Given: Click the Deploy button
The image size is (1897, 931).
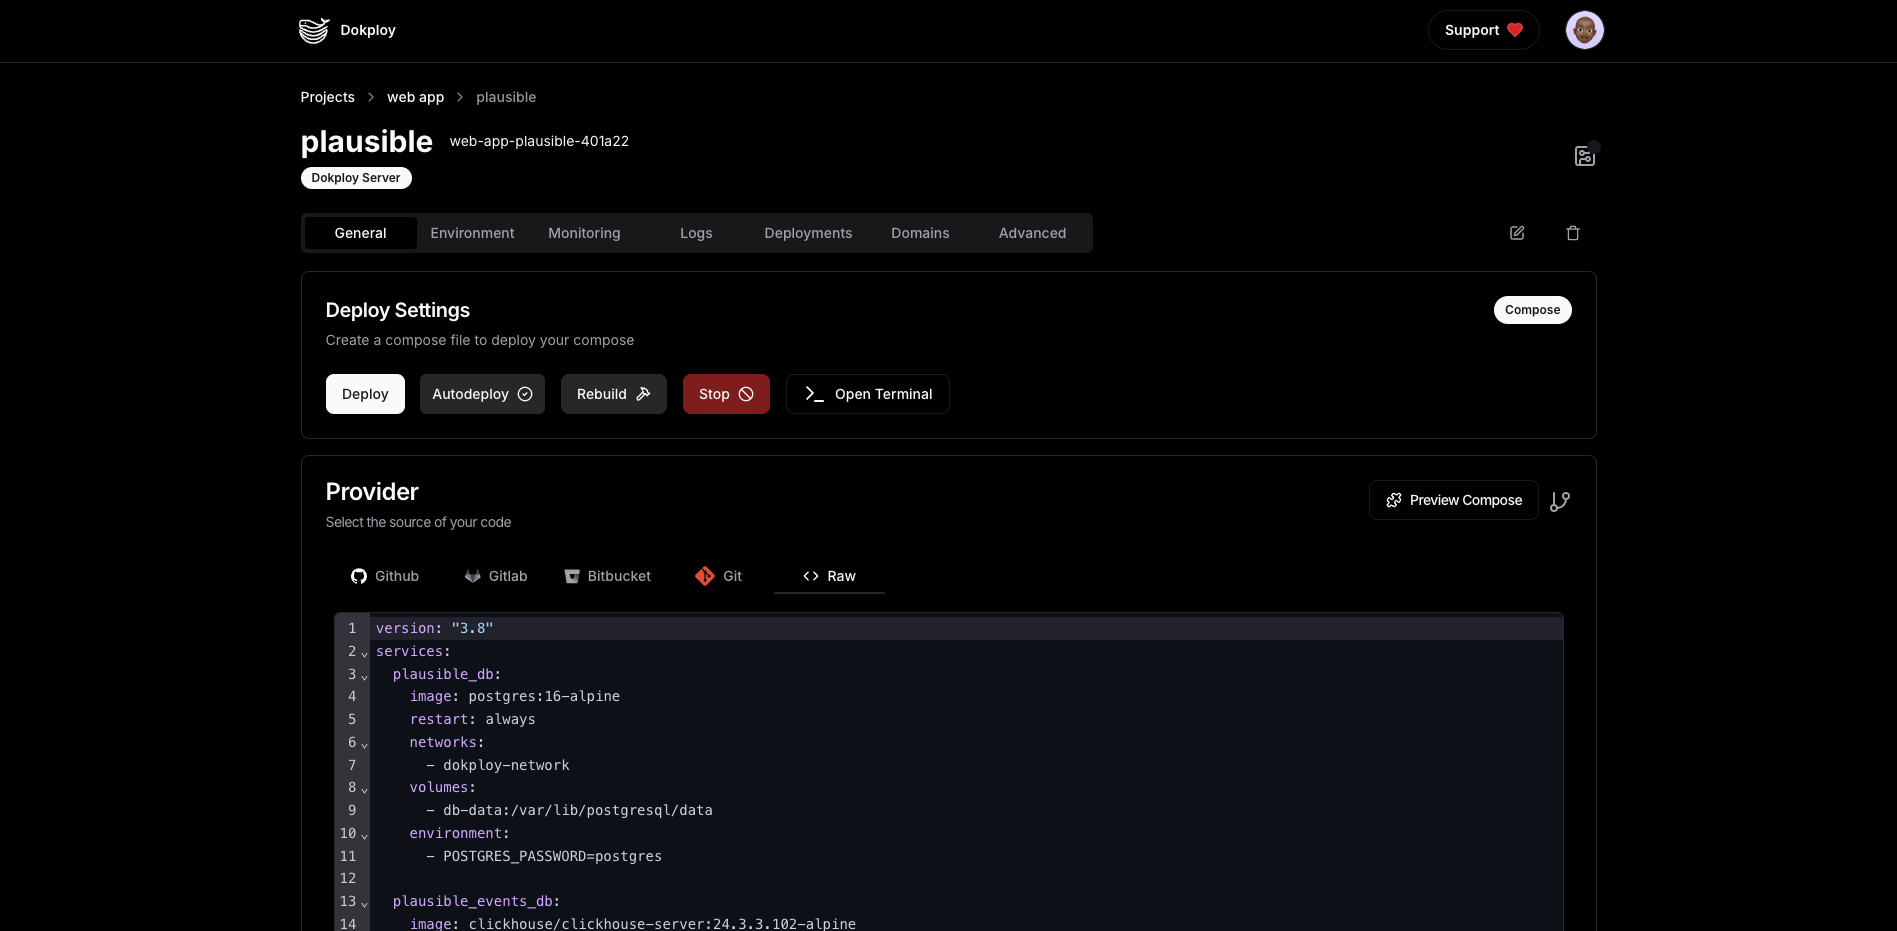Looking at the screenshot, I should tap(365, 394).
